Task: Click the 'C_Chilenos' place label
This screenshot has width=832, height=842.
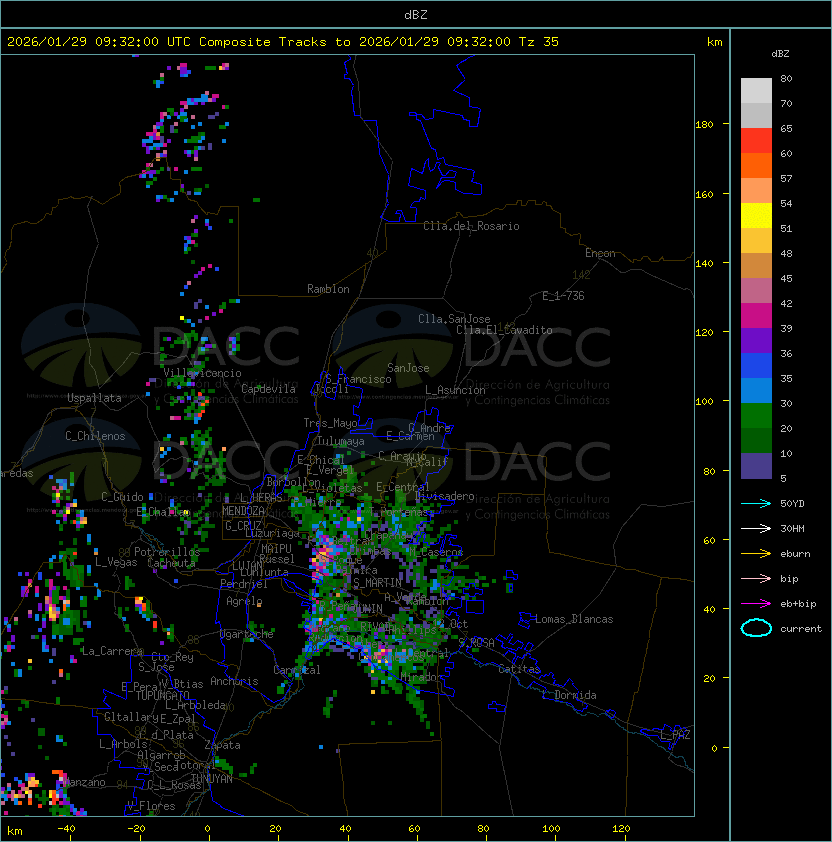Action: click(95, 436)
